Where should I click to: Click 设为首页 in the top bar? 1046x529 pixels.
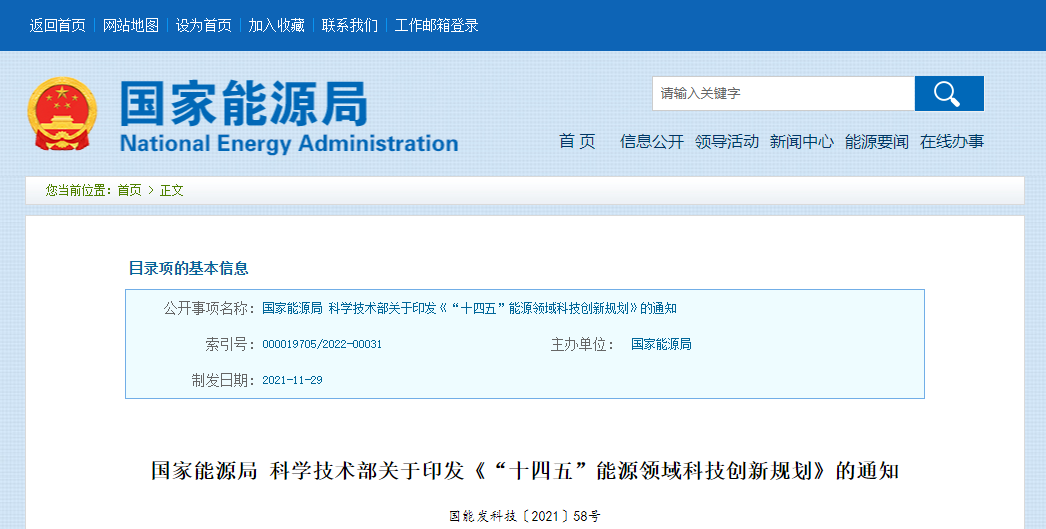203,25
